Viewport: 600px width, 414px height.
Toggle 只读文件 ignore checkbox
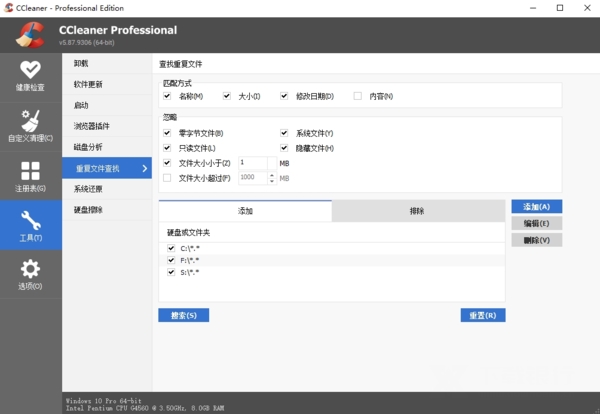click(x=167, y=148)
